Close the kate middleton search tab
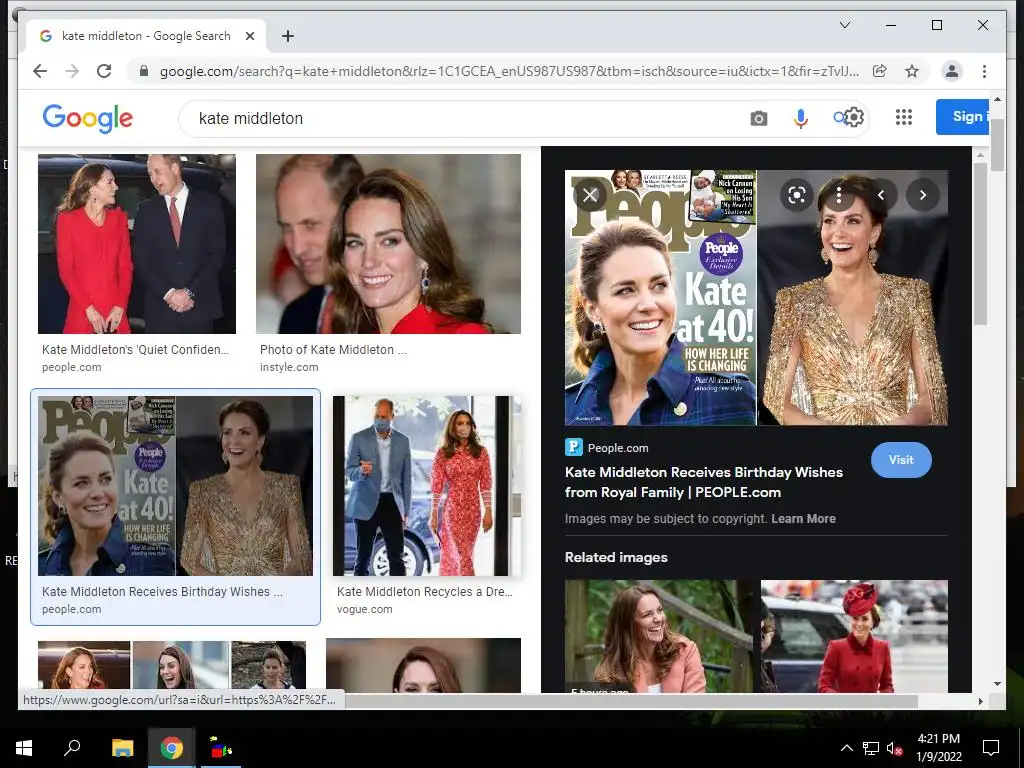 tap(249, 36)
